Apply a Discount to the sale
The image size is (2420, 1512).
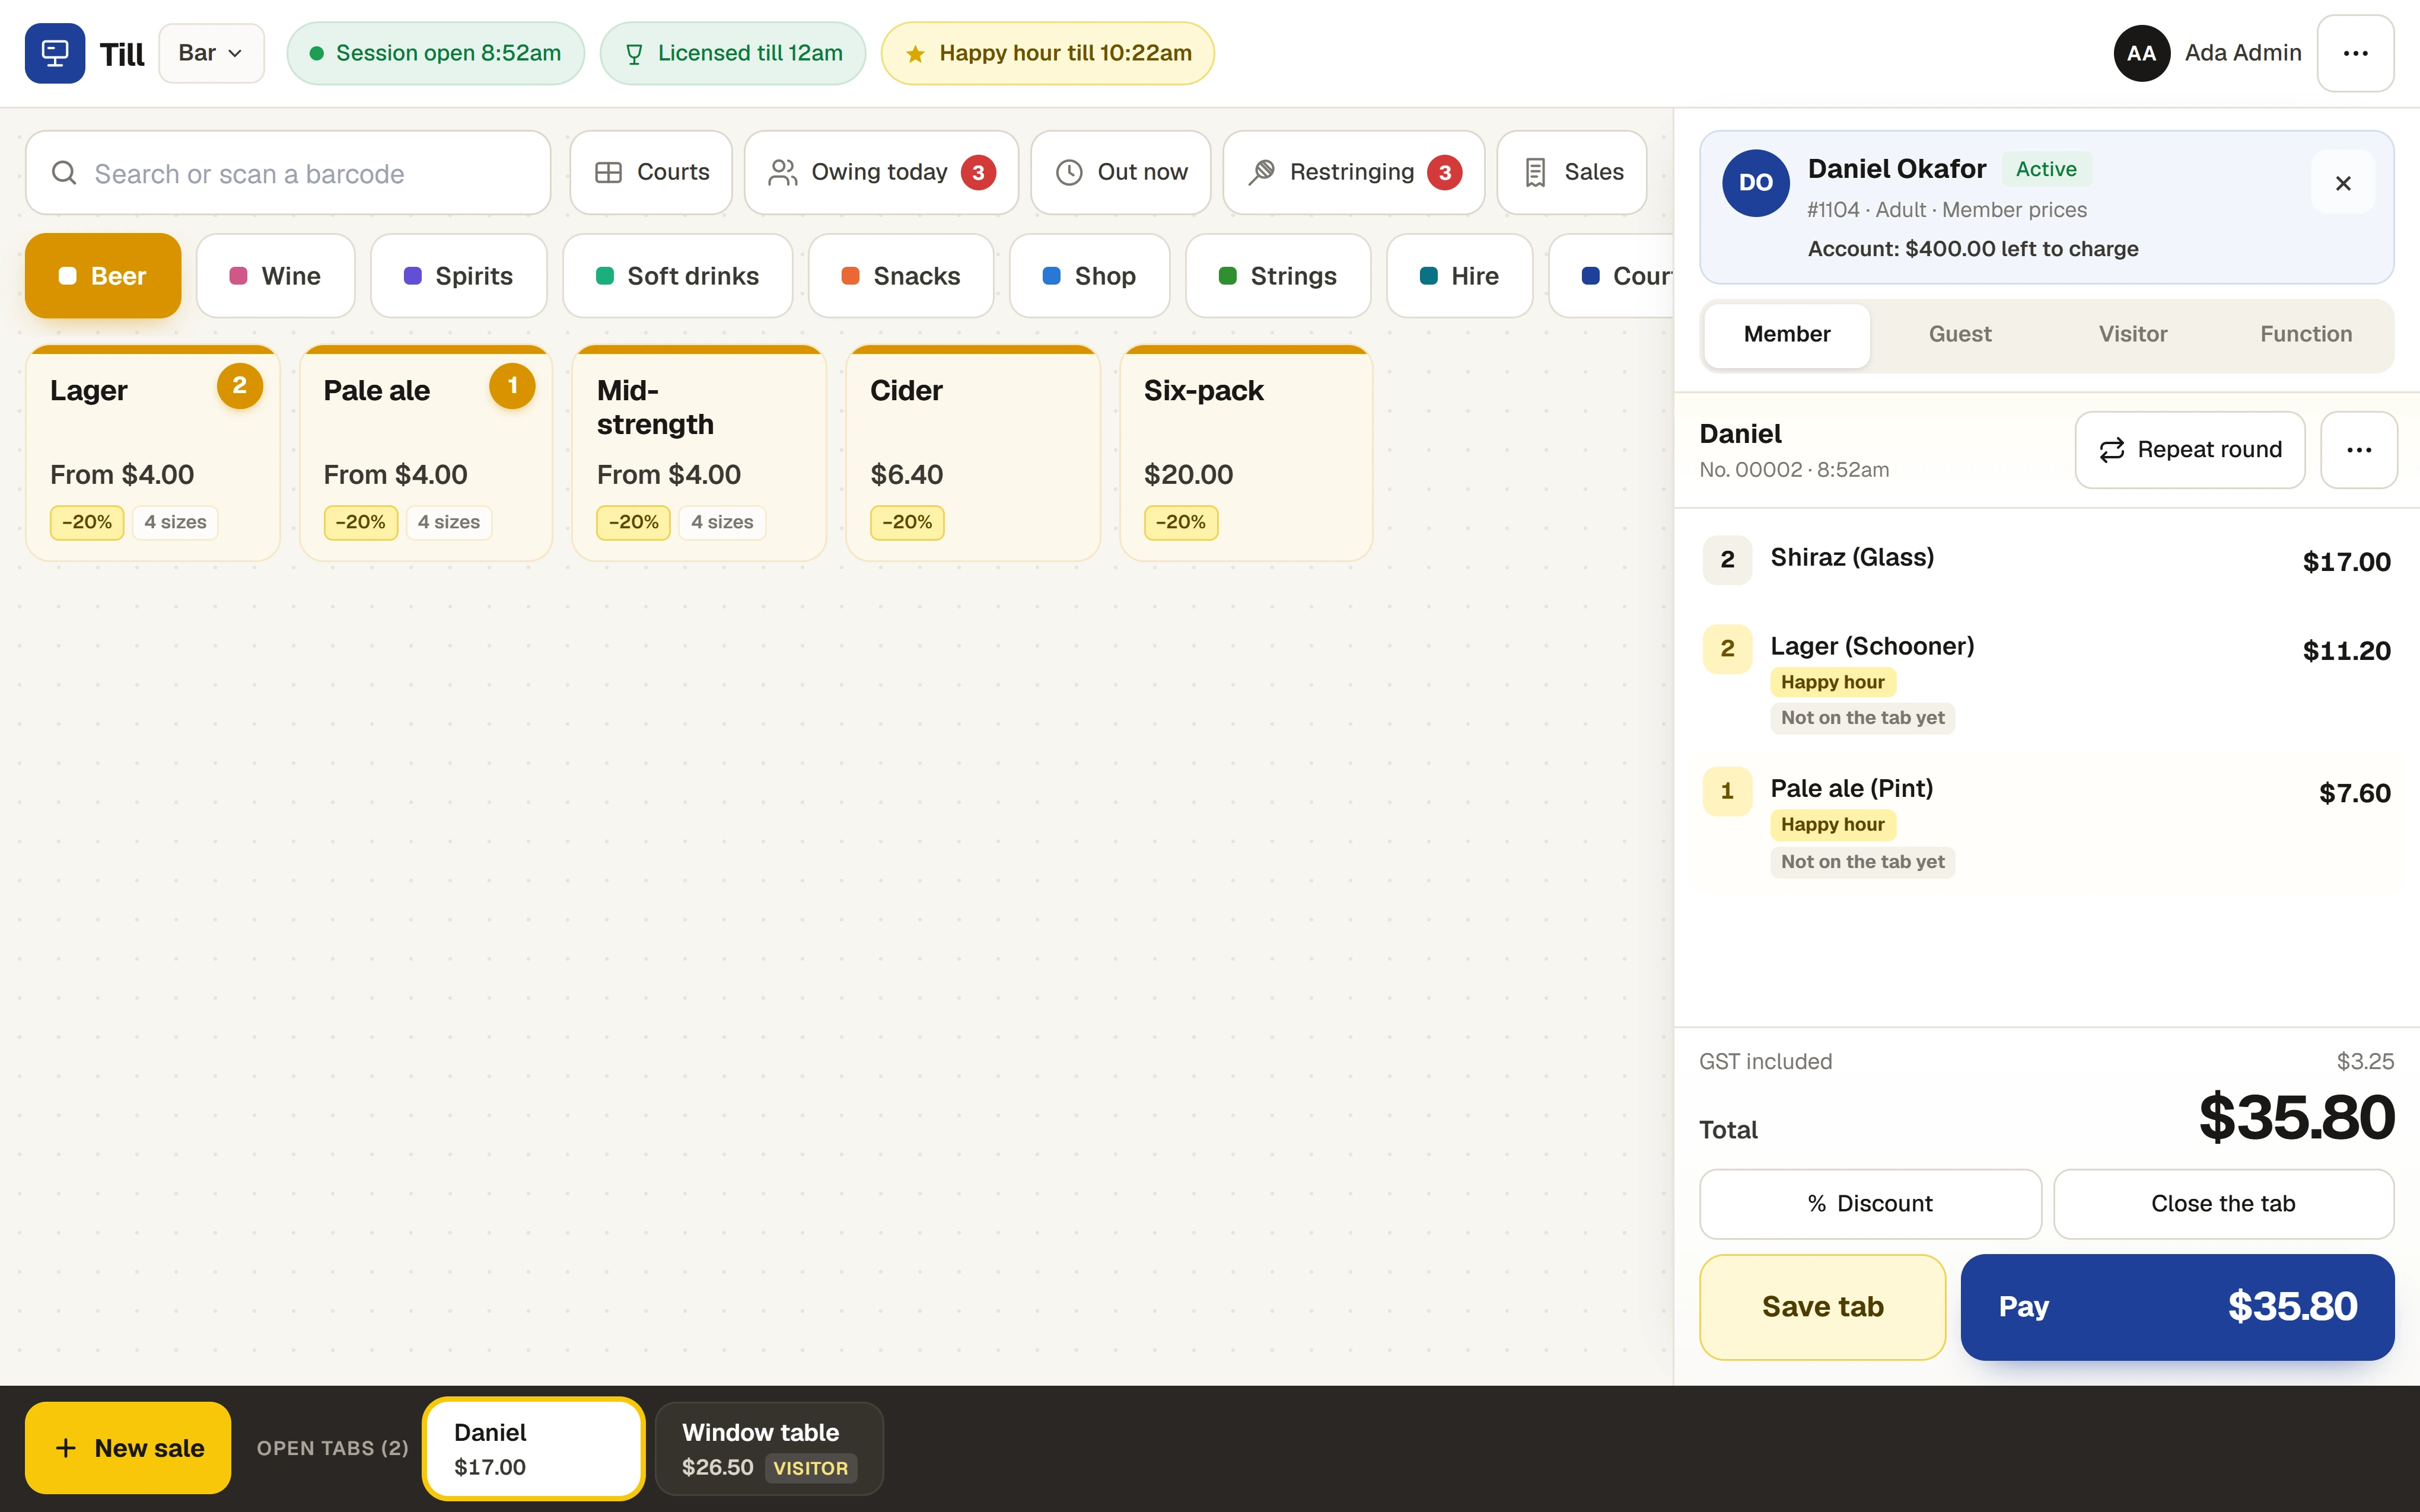(1870, 1204)
